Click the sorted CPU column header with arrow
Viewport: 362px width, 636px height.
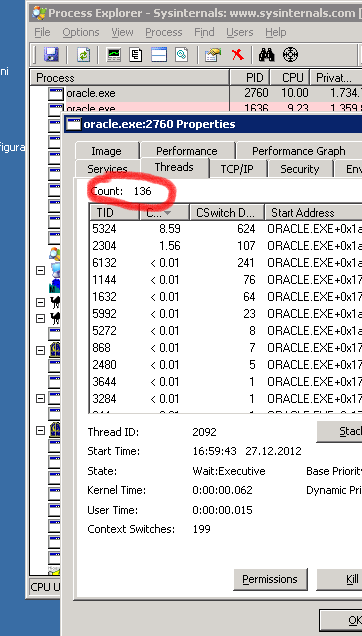tap(164, 213)
